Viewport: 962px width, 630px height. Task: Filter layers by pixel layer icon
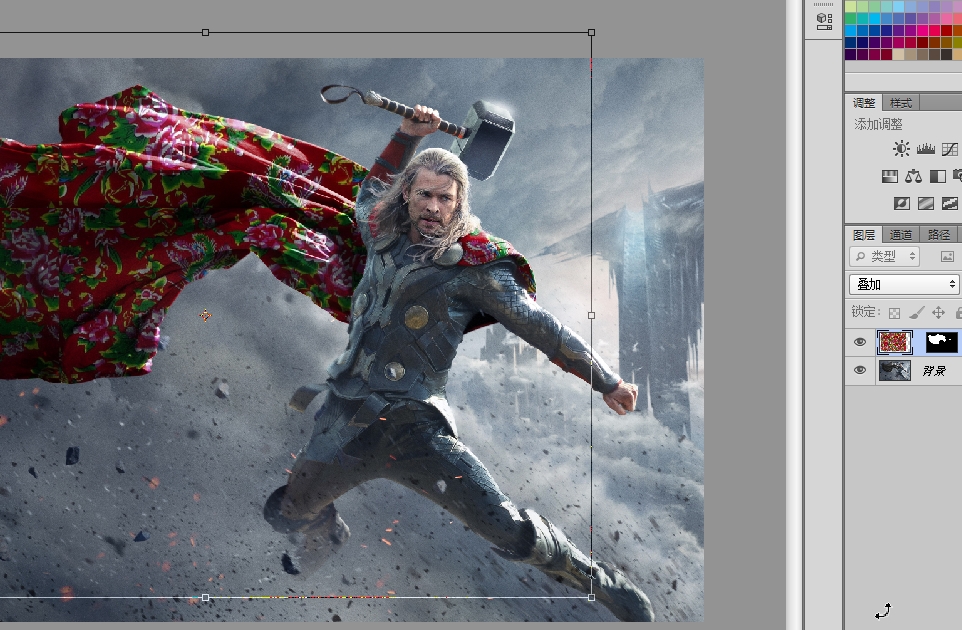[947, 256]
